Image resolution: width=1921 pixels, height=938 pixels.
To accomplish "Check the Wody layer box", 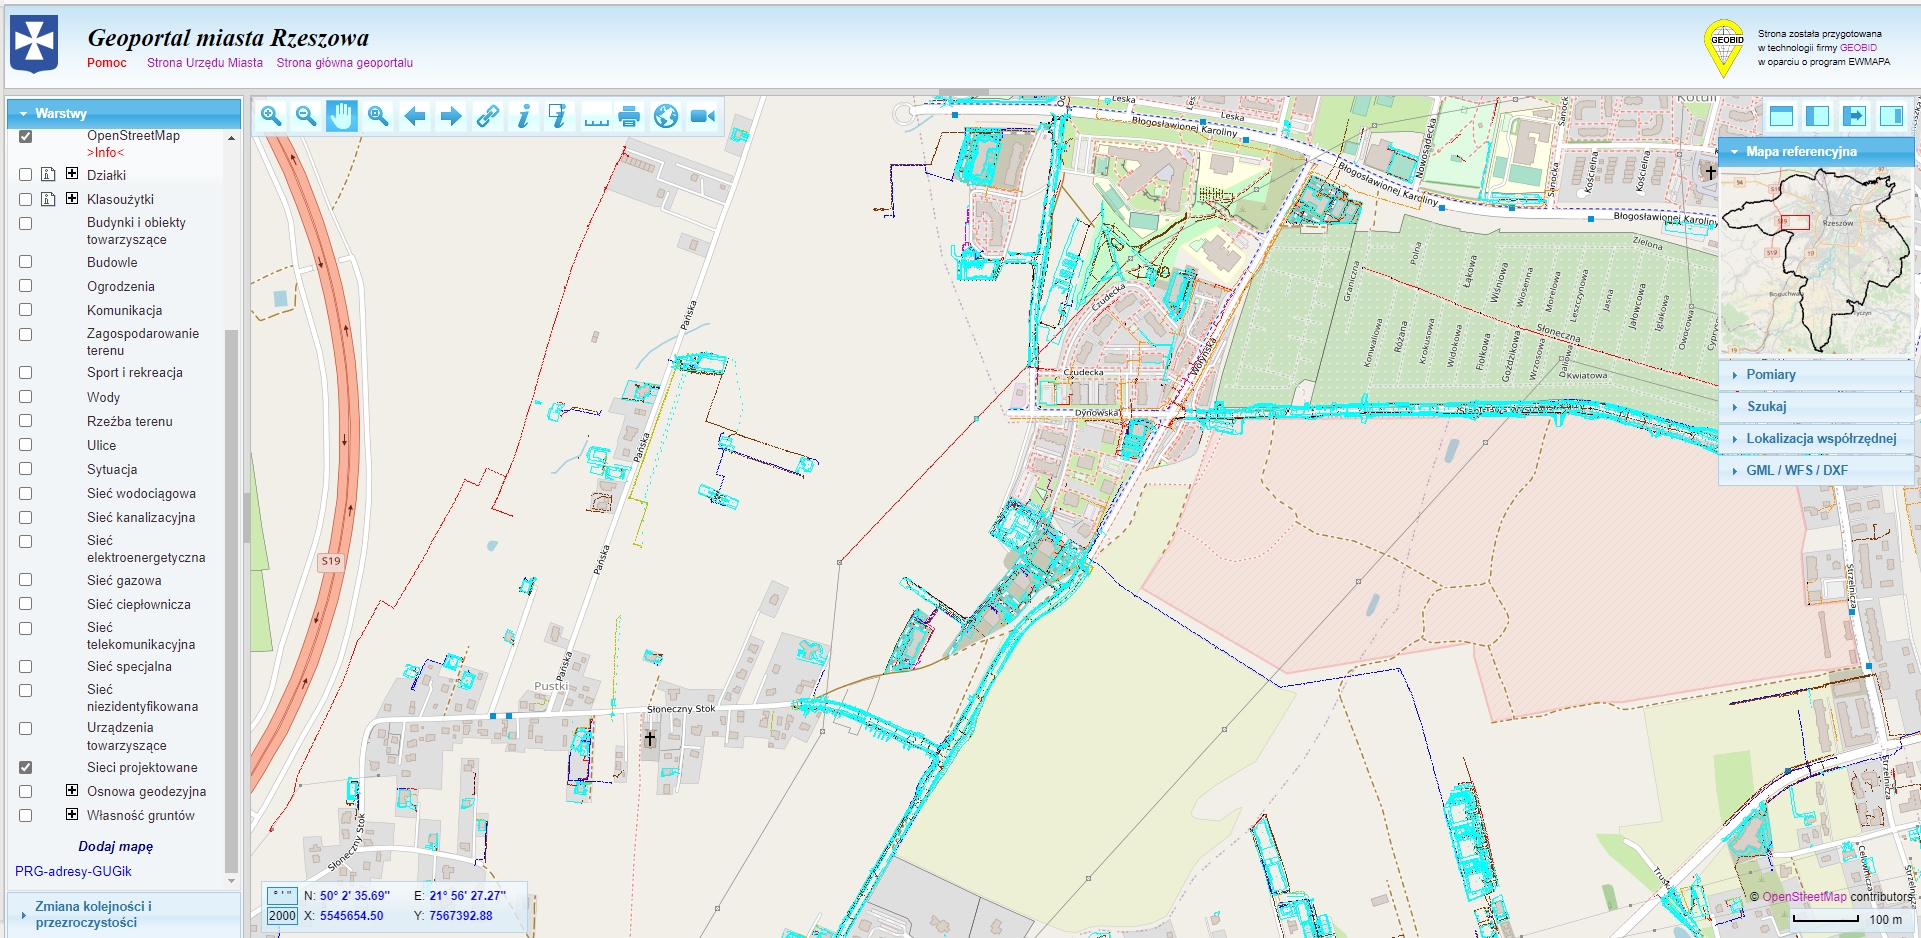I will 26,397.
